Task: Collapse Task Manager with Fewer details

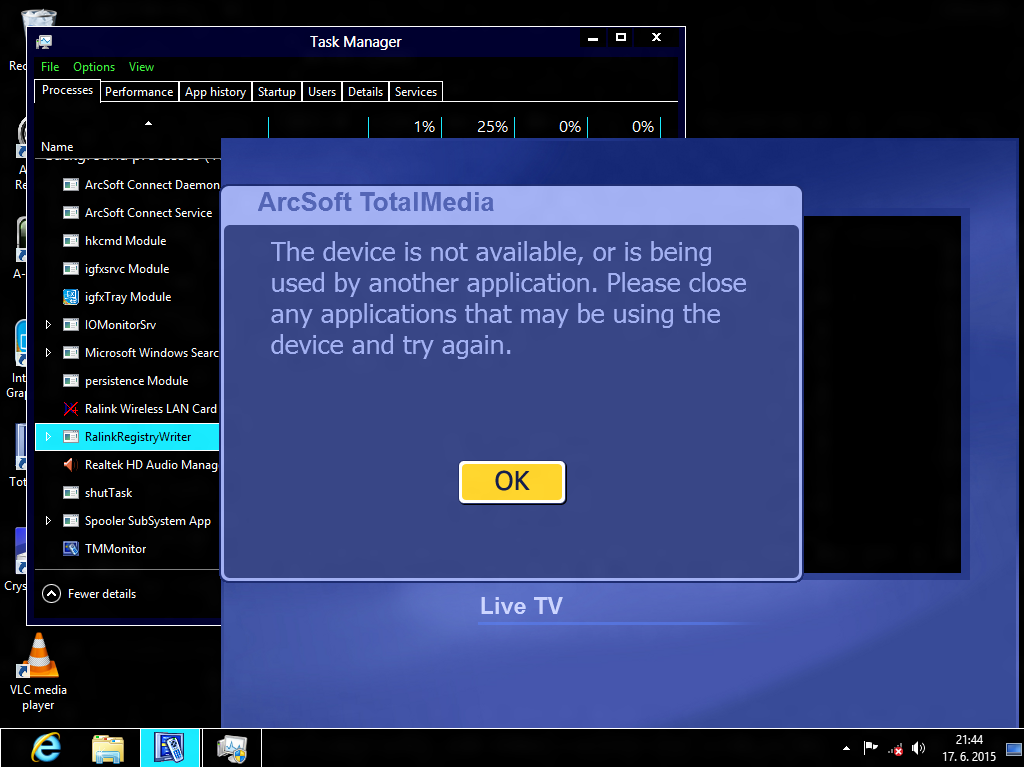Action: [x=89, y=594]
